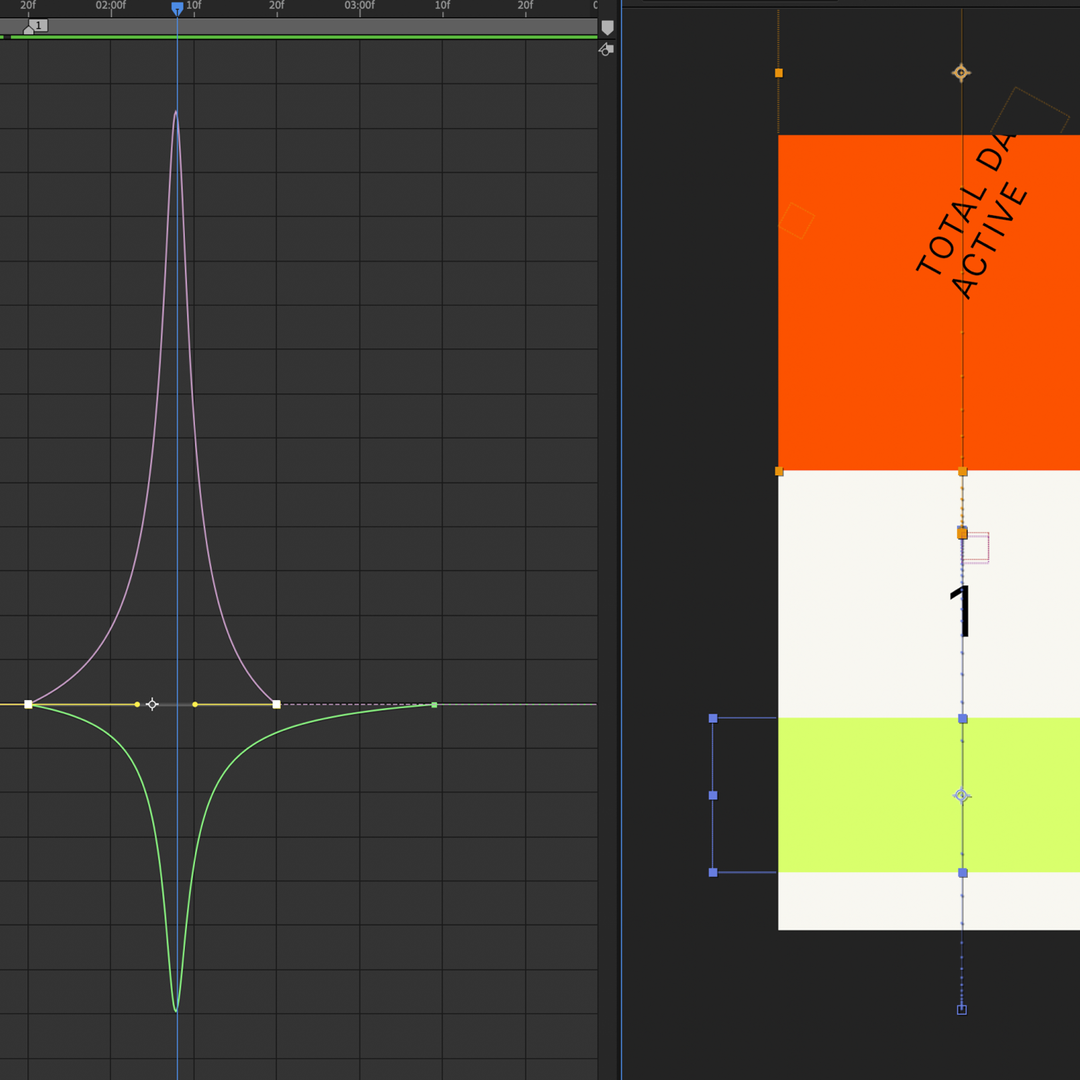The width and height of the screenshot is (1080, 1080).
Task: Click the anchor point in the lime rectangle
Action: [962, 796]
